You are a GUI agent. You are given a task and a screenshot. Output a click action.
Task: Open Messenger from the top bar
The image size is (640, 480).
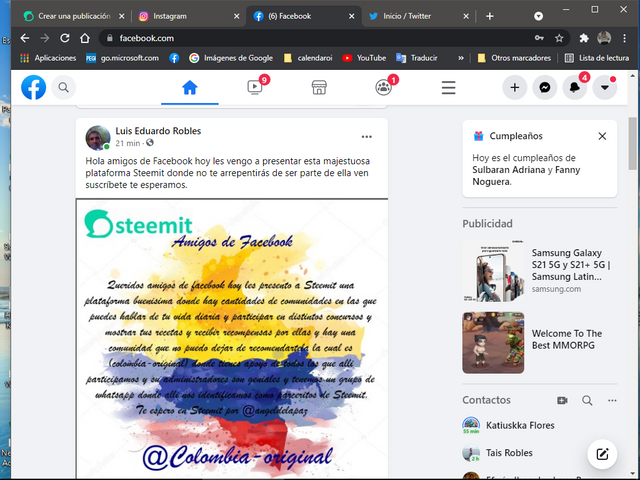click(x=545, y=87)
